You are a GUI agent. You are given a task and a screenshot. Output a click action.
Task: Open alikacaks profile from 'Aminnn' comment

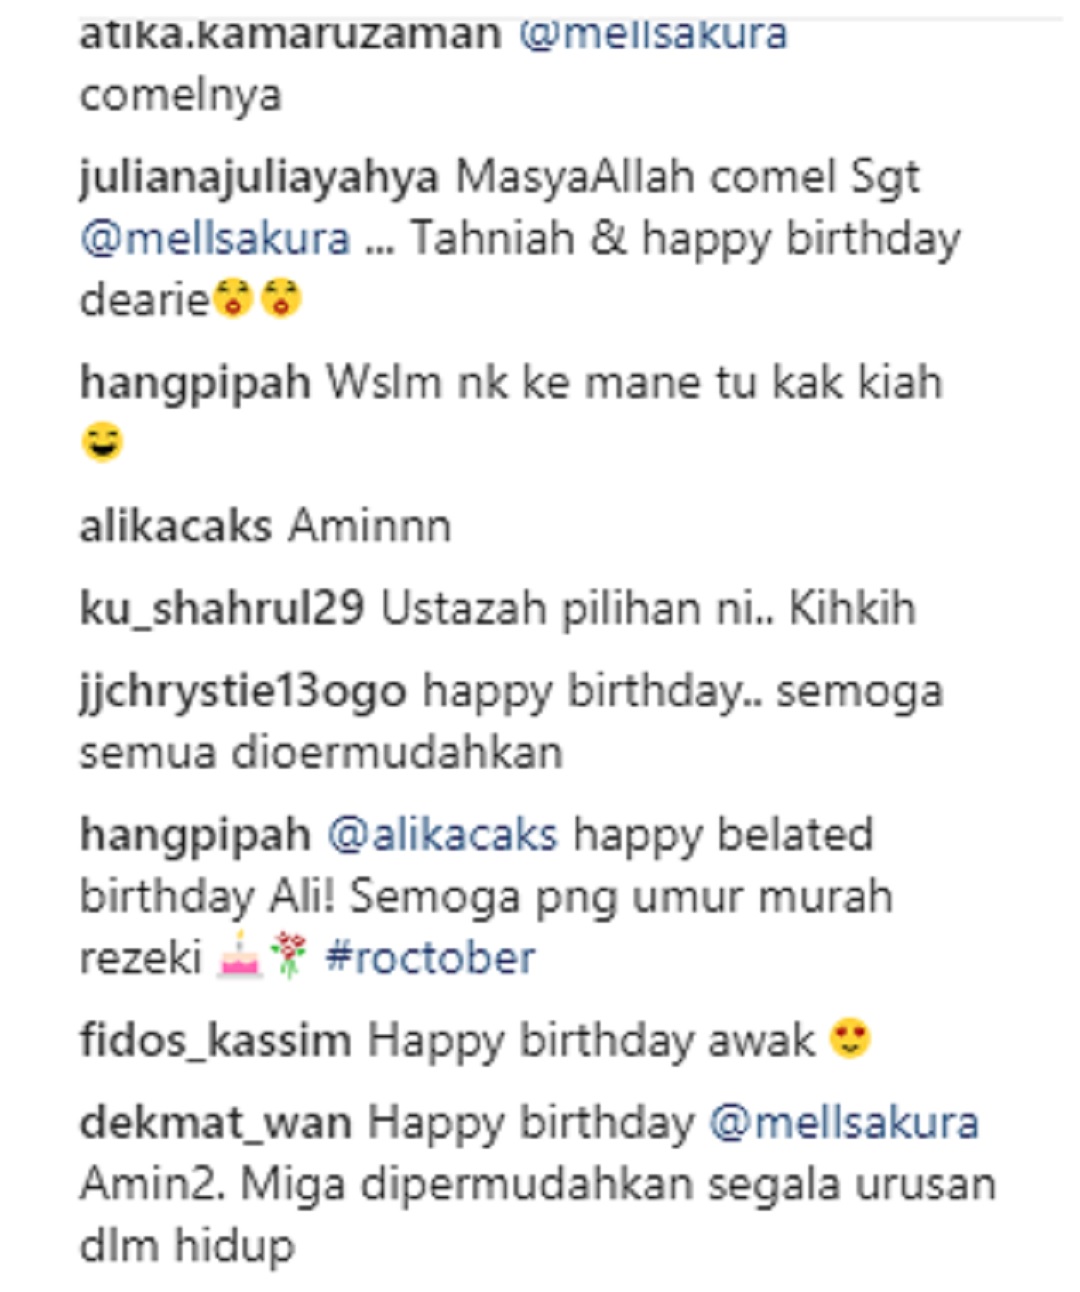pyautogui.click(x=175, y=527)
